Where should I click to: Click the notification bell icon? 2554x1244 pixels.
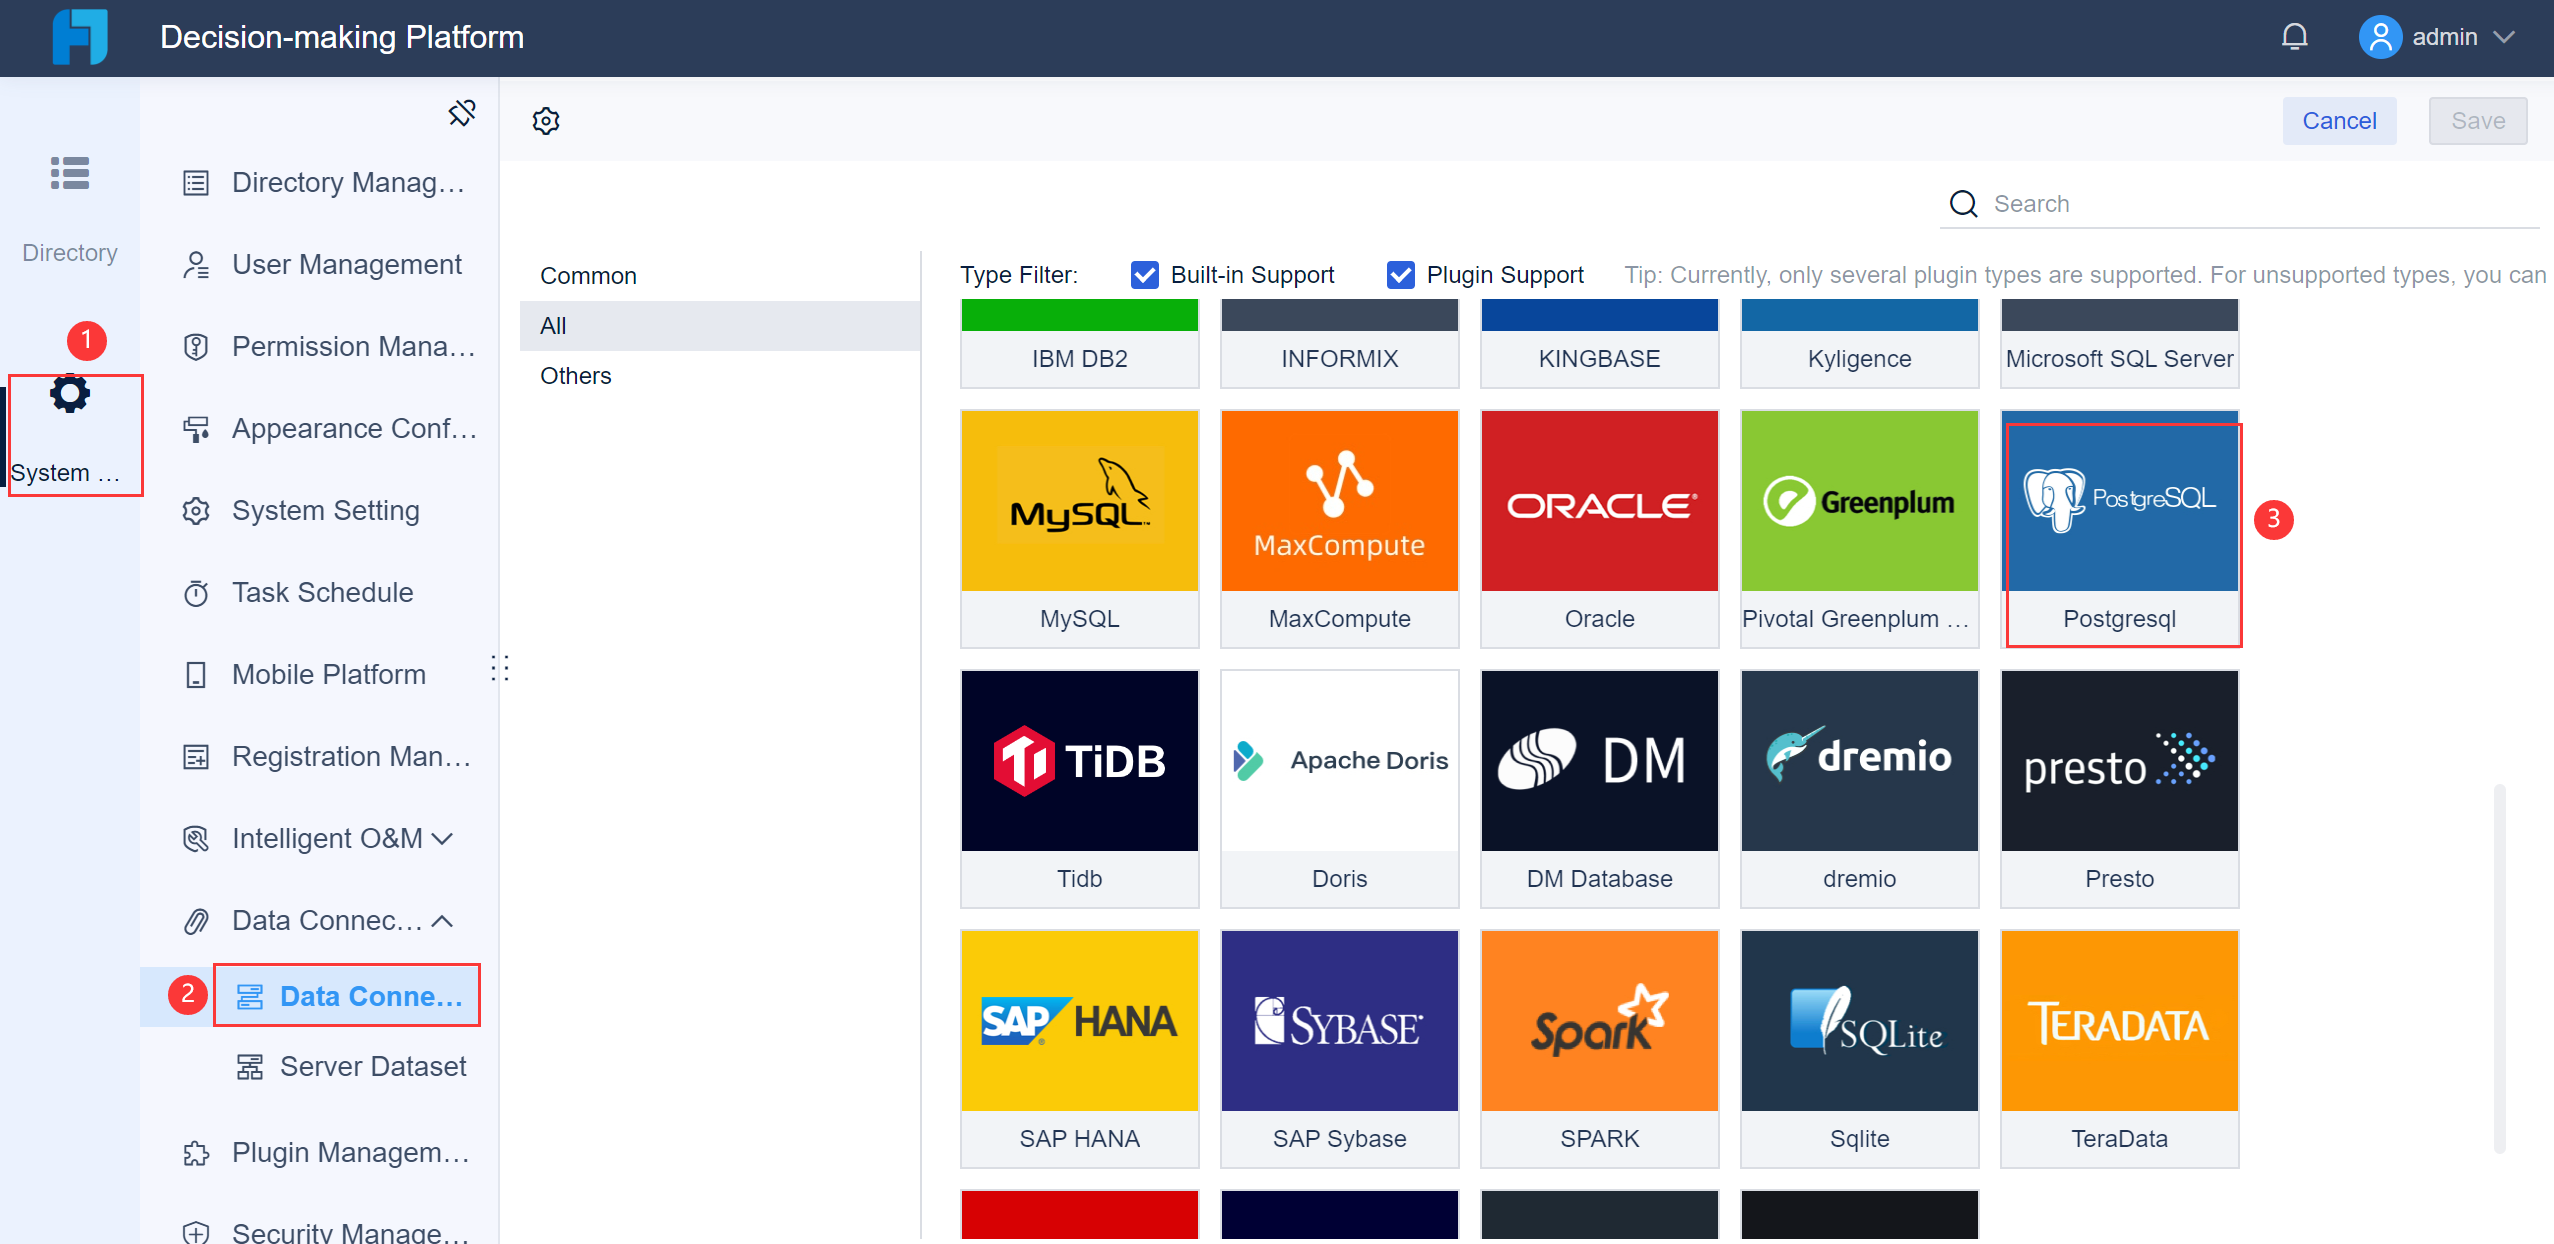pyautogui.click(x=2294, y=37)
